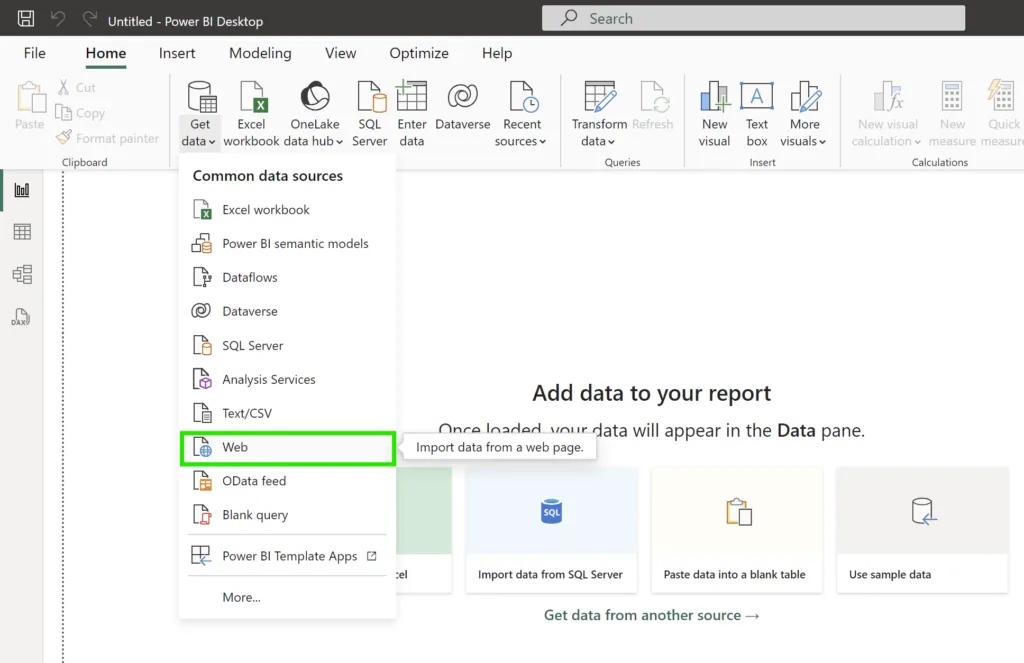
Task: Switch to Model view in sidebar
Action: pyautogui.click(x=22, y=274)
